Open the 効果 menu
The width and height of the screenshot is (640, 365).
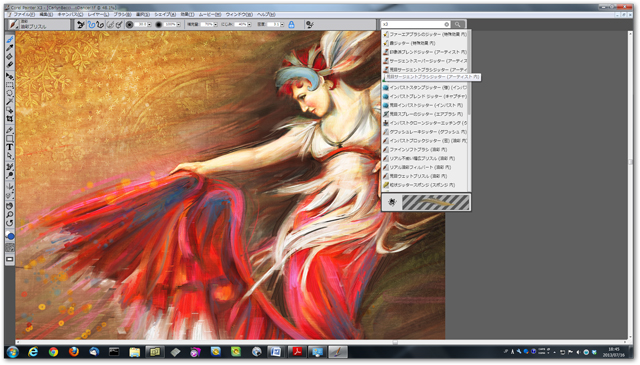pyautogui.click(x=187, y=14)
